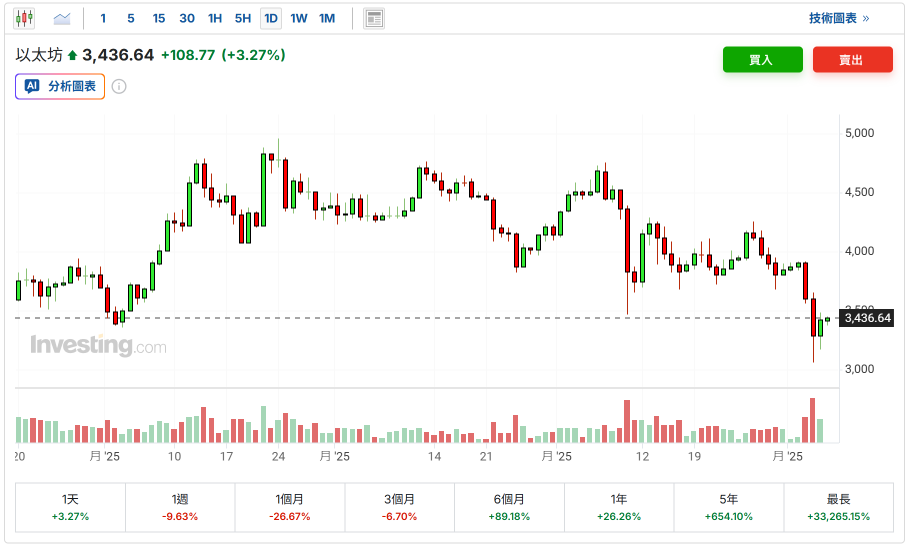Switch interval to 1M

[x=327, y=18]
